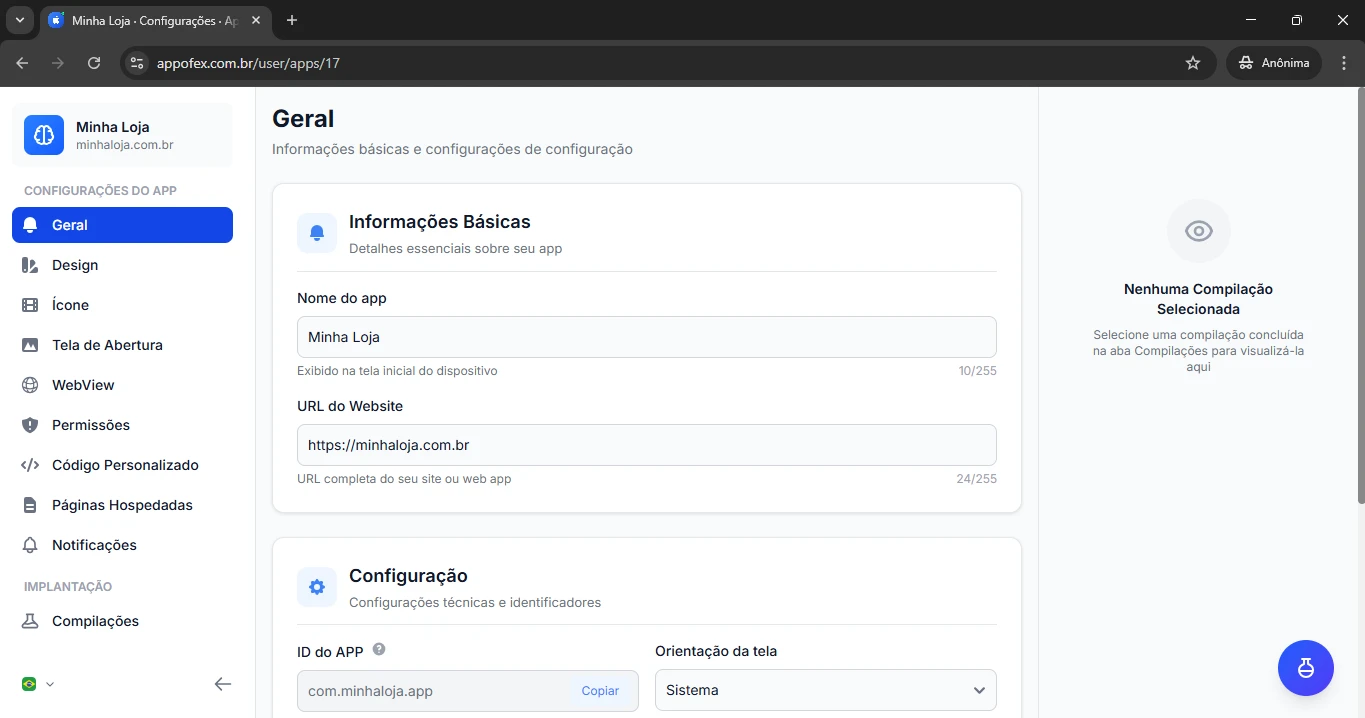Go to Notificações in sidebar
1365x718 pixels.
[94, 545]
